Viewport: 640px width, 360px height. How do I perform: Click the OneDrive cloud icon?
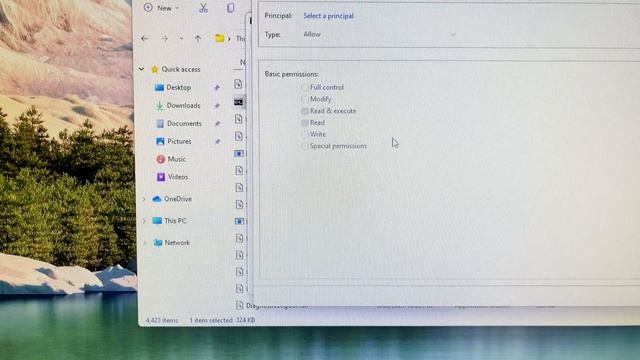point(157,199)
